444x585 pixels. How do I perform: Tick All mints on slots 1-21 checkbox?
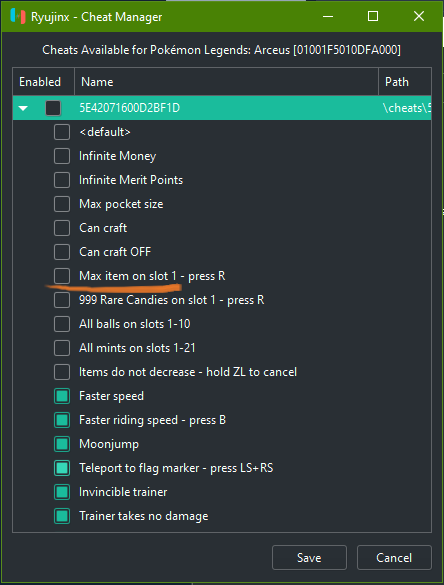point(62,348)
